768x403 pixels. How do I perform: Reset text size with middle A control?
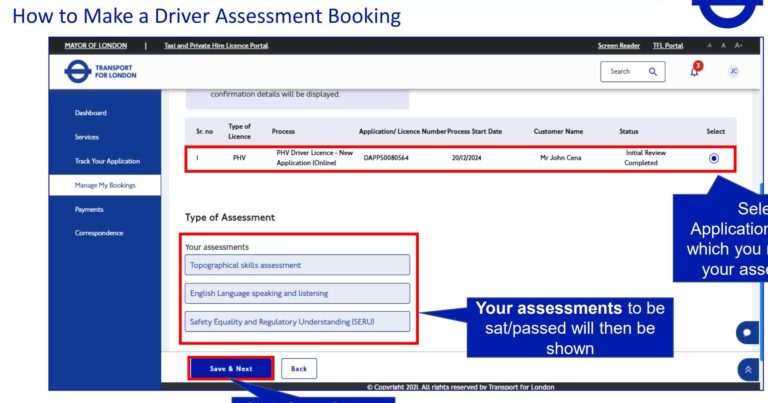[723, 46]
